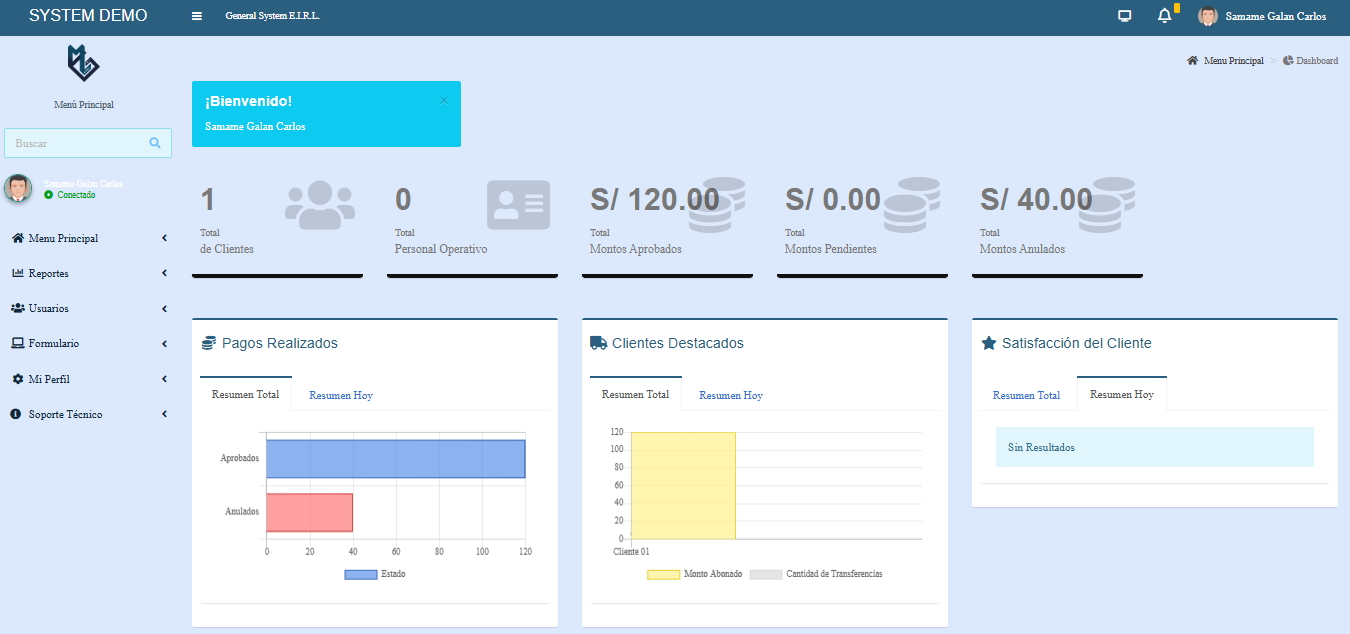Viewport: 1350px width, 634px height.
Task: Close the Bienvenido welcome alert
Action: click(x=444, y=100)
